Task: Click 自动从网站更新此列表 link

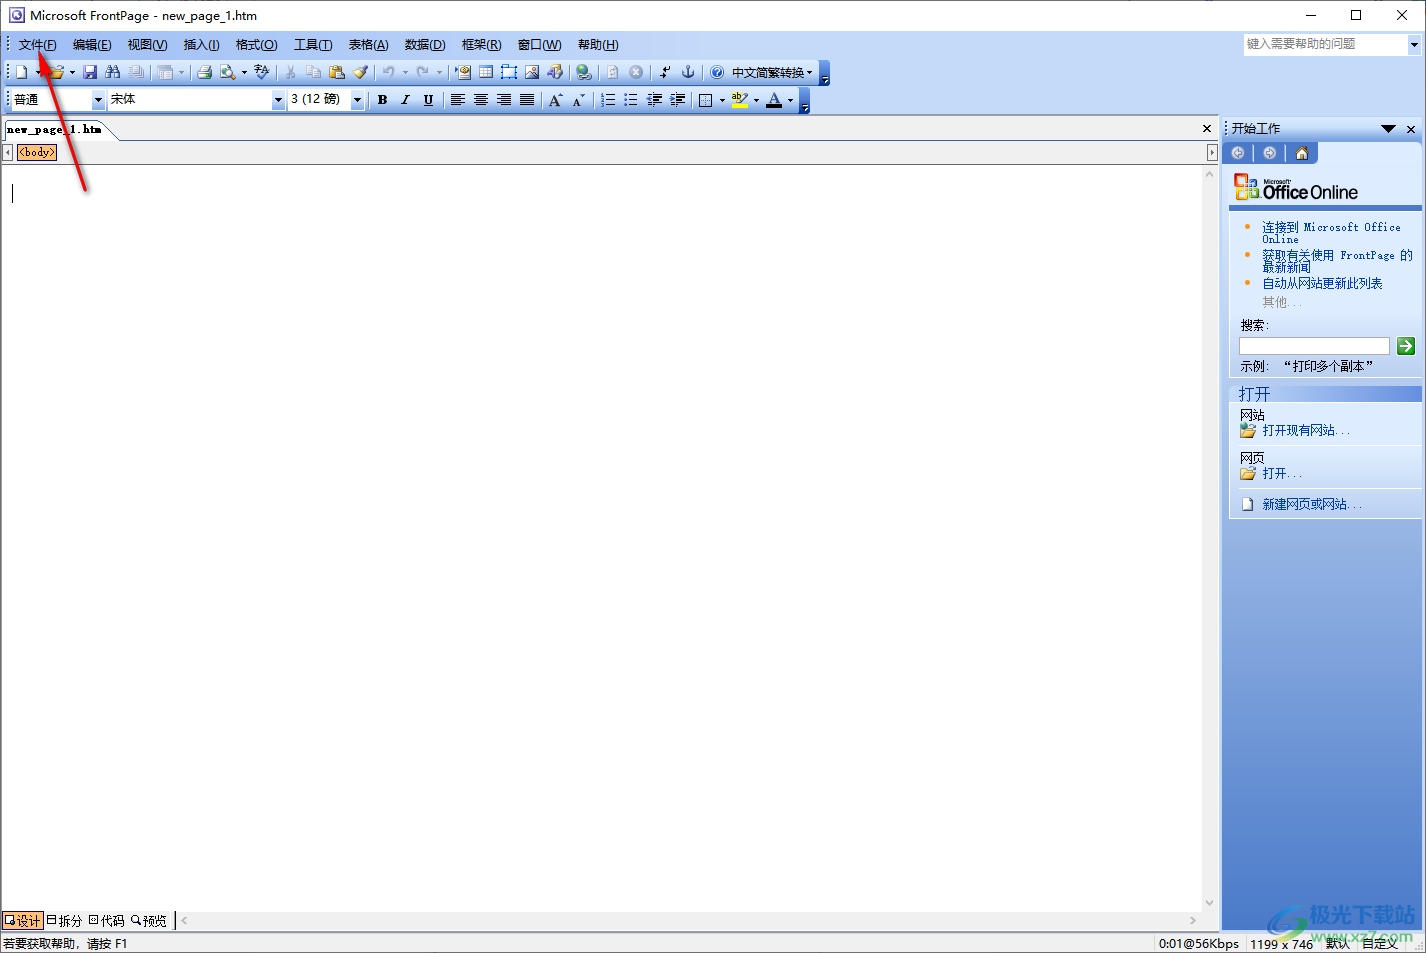Action: point(1322,284)
